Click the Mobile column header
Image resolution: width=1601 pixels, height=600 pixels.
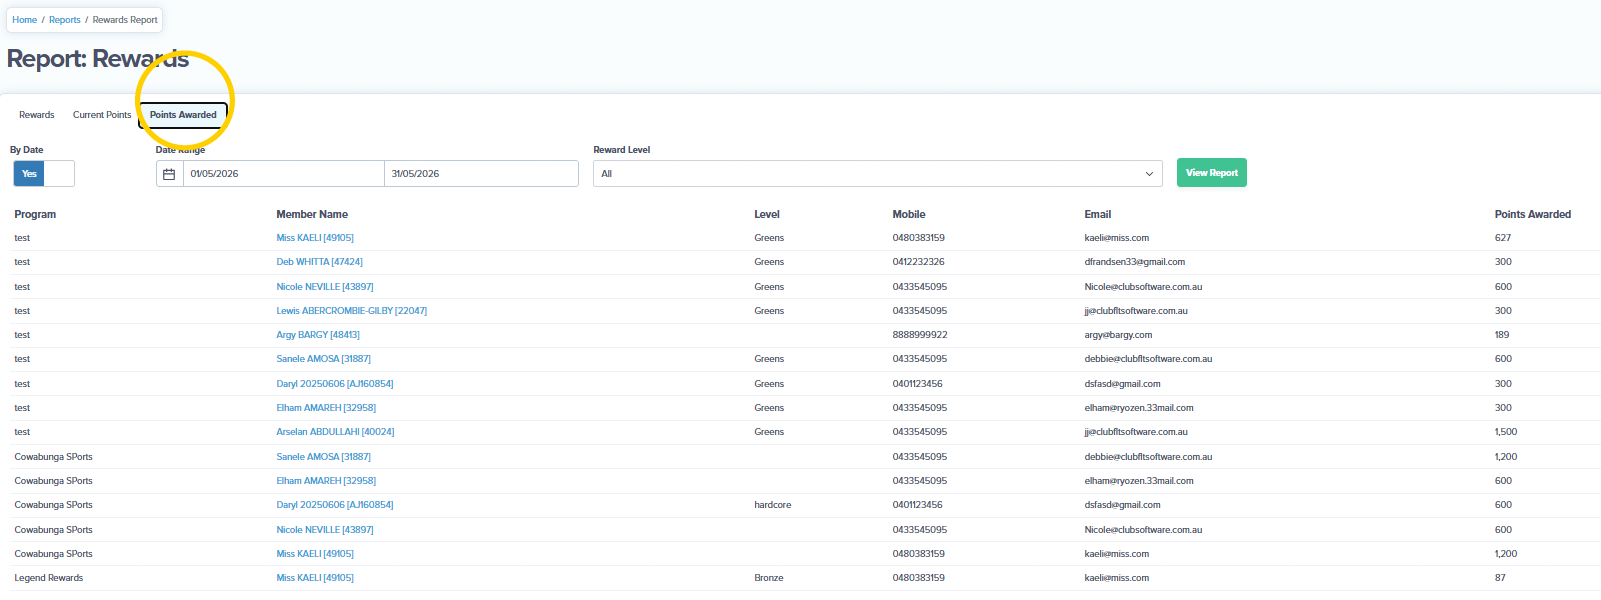click(909, 214)
